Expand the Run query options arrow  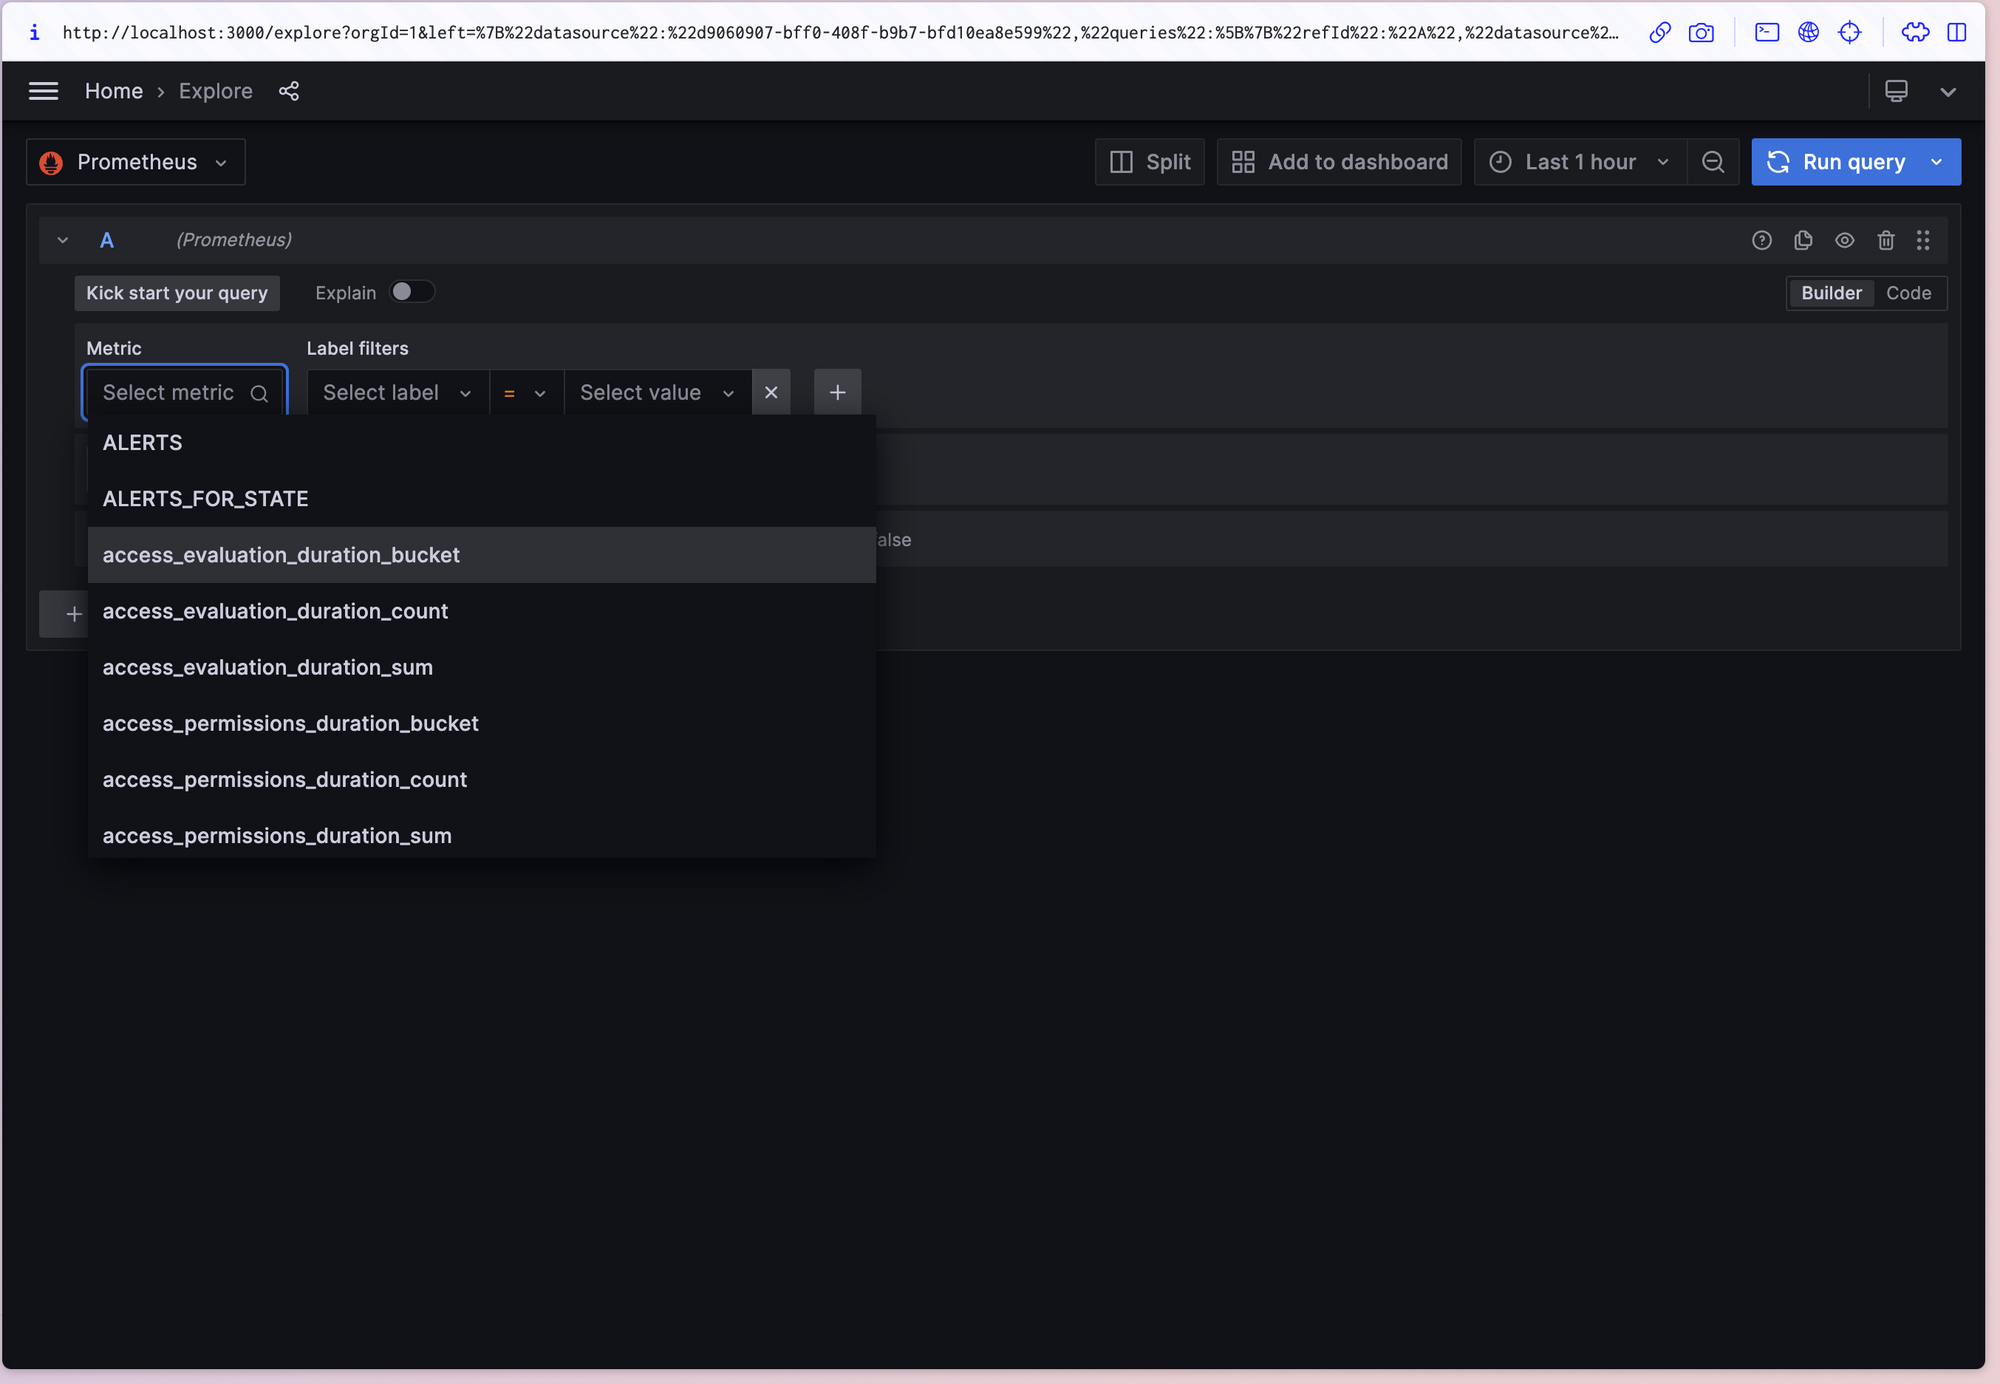1937,161
